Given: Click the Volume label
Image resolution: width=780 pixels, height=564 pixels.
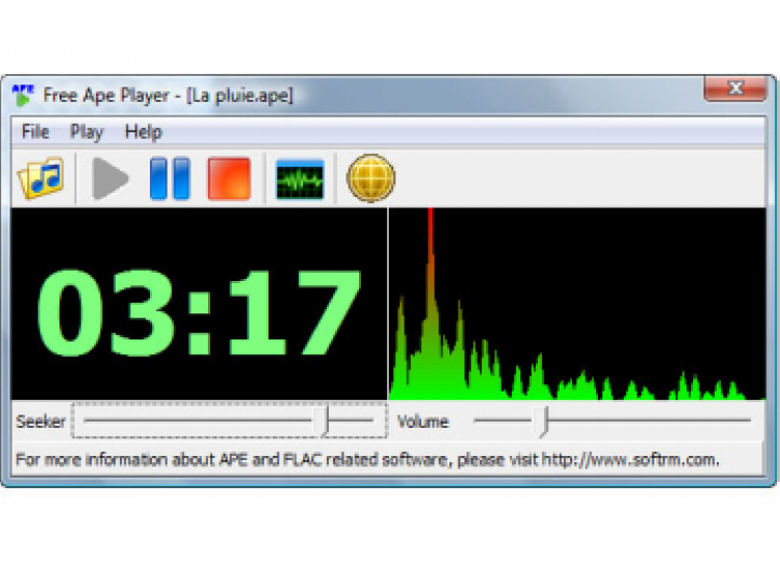Looking at the screenshot, I should [x=423, y=422].
